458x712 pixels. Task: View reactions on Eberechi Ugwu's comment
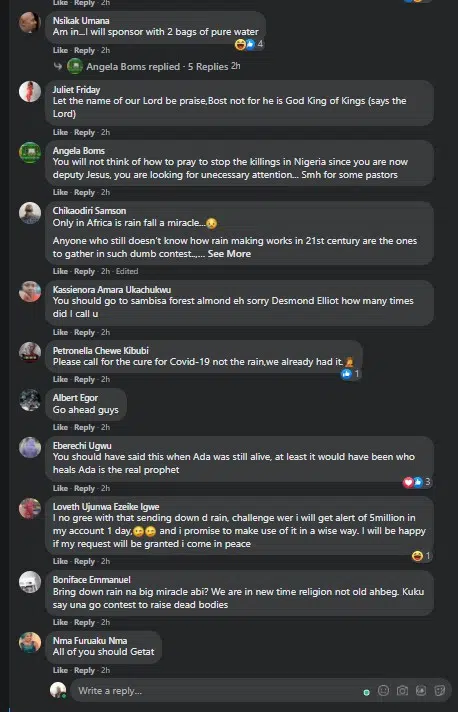coord(417,482)
